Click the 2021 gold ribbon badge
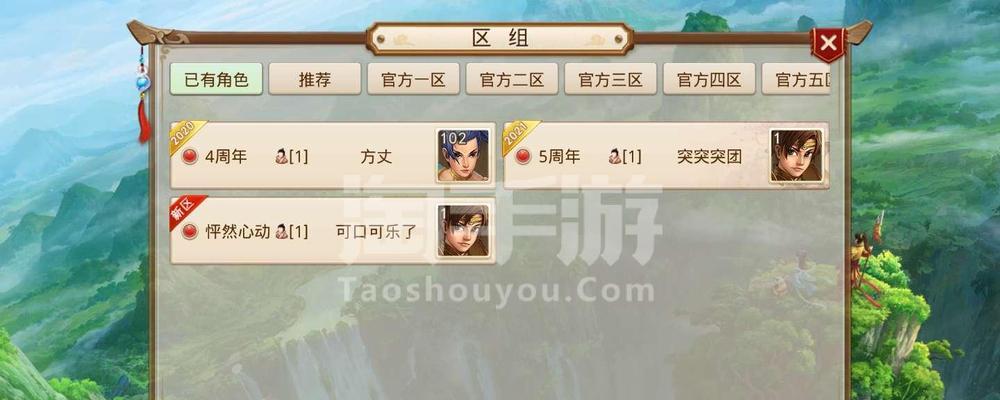Image resolution: width=1000 pixels, height=400 pixels. [518, 135]
